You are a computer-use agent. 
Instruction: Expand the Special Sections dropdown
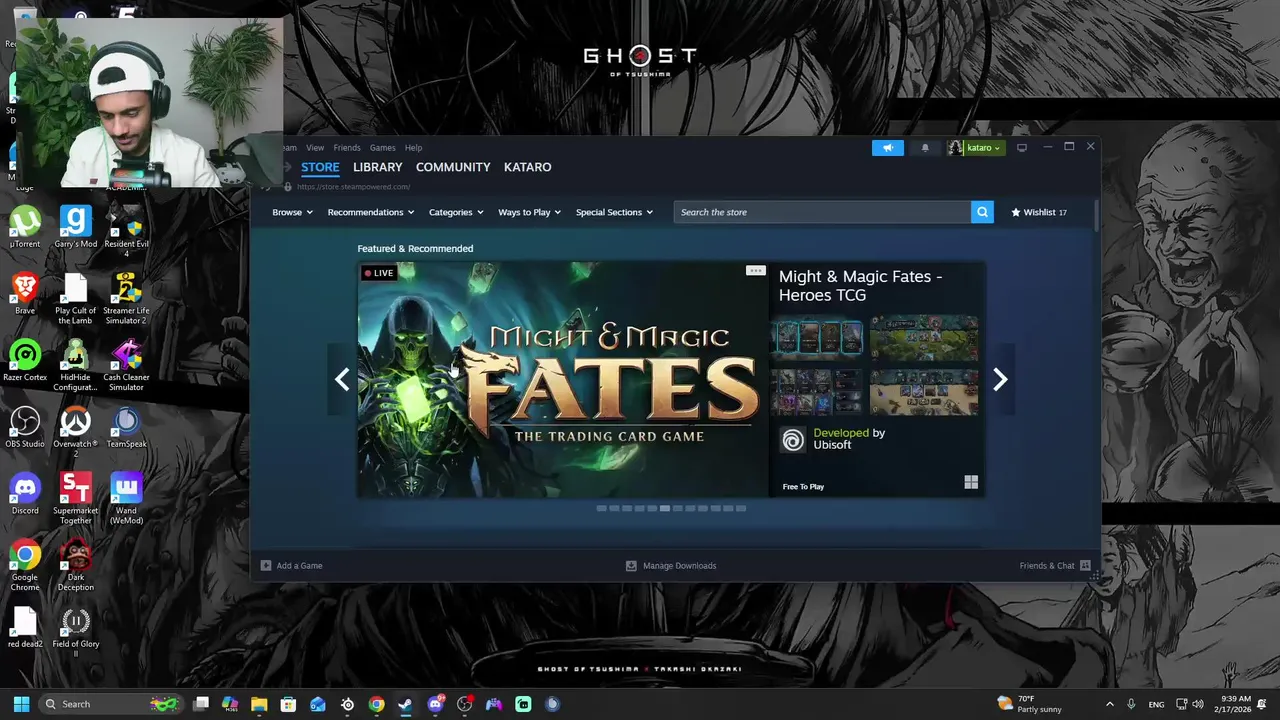[614, 212]
